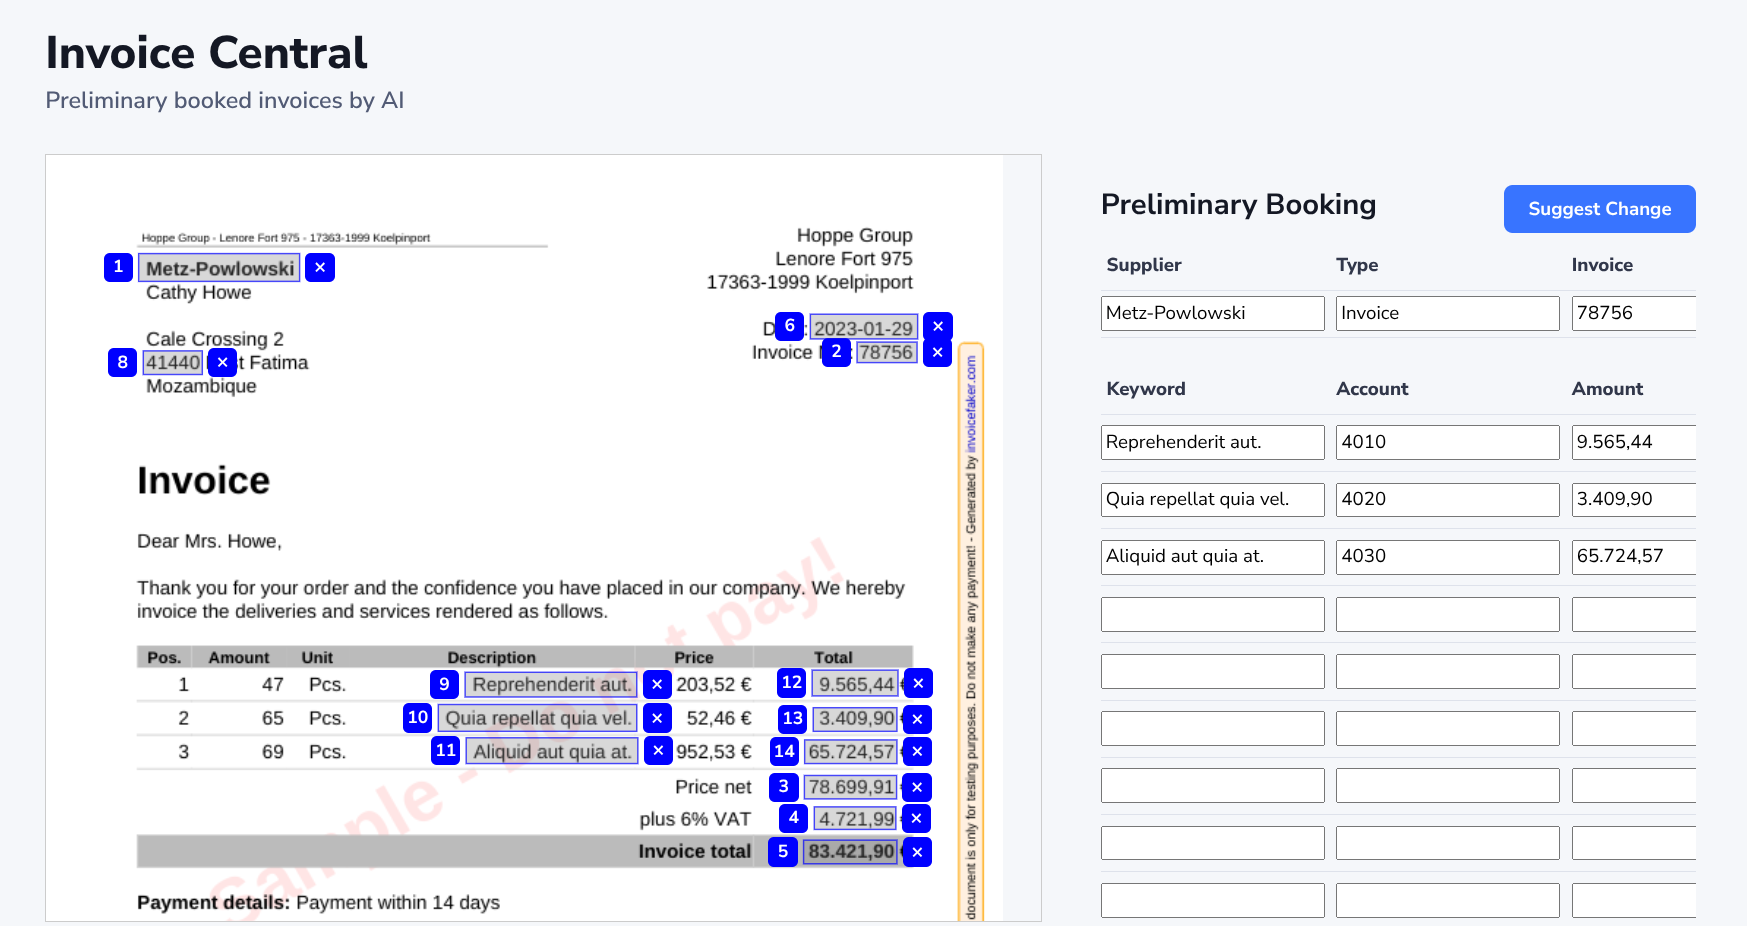Select the highlighted 78.699,91 price net value
1747x926 pixels.
[851, 787]
